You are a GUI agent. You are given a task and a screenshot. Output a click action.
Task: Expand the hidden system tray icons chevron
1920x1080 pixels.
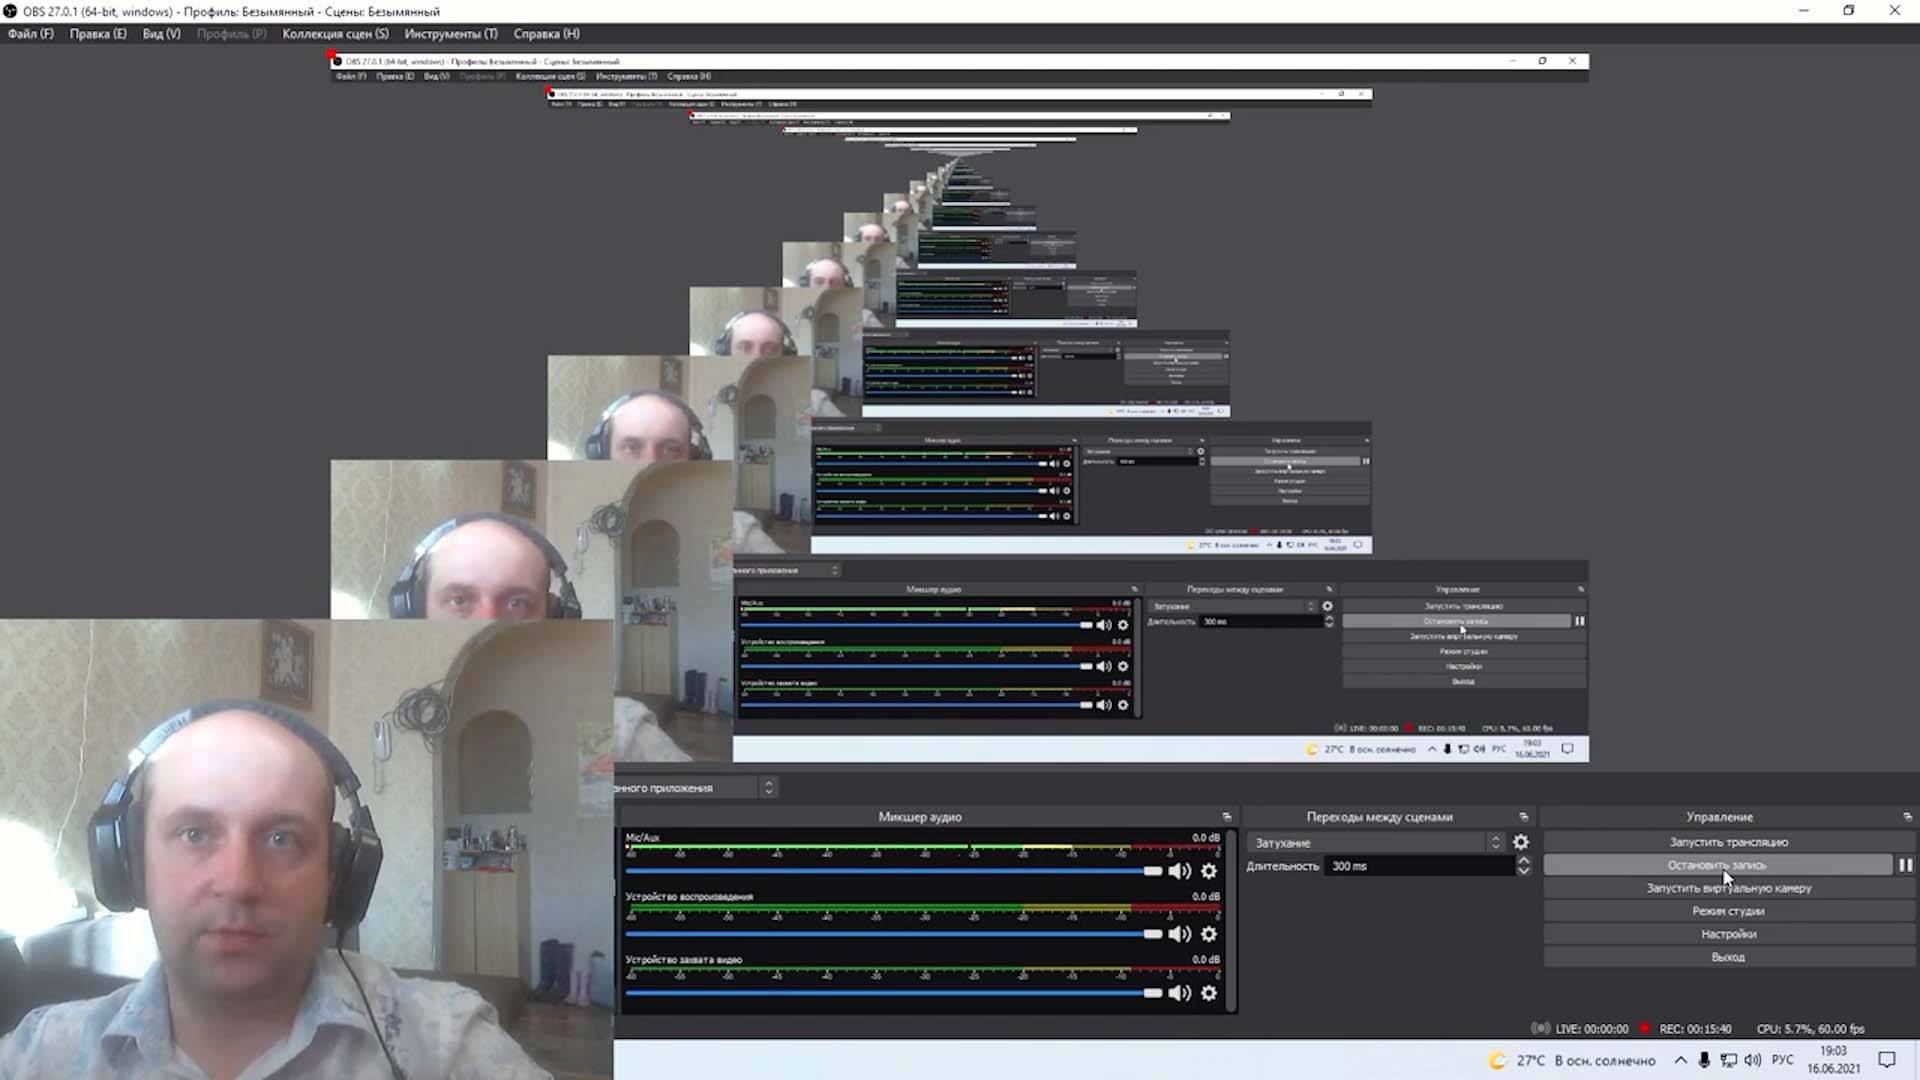click(x=1681, y=1060)
